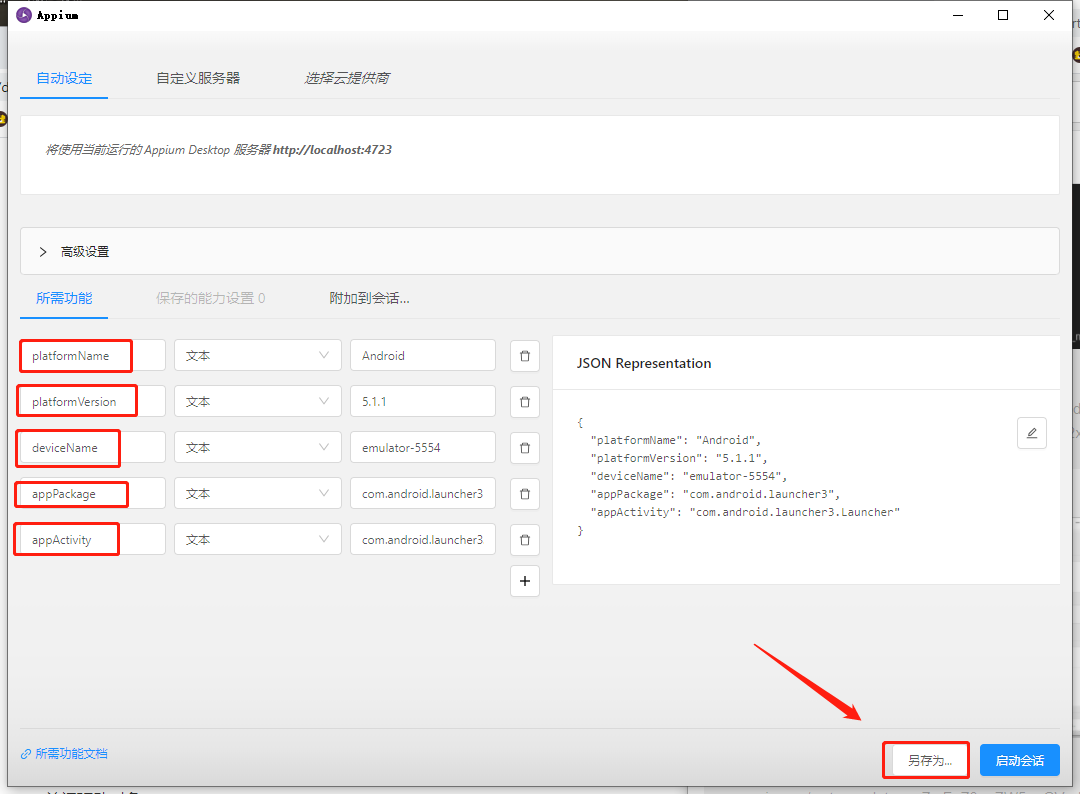Delete the appPackage capability row
The width and height of the screenshot is (1080, 794).
[525, 494]
